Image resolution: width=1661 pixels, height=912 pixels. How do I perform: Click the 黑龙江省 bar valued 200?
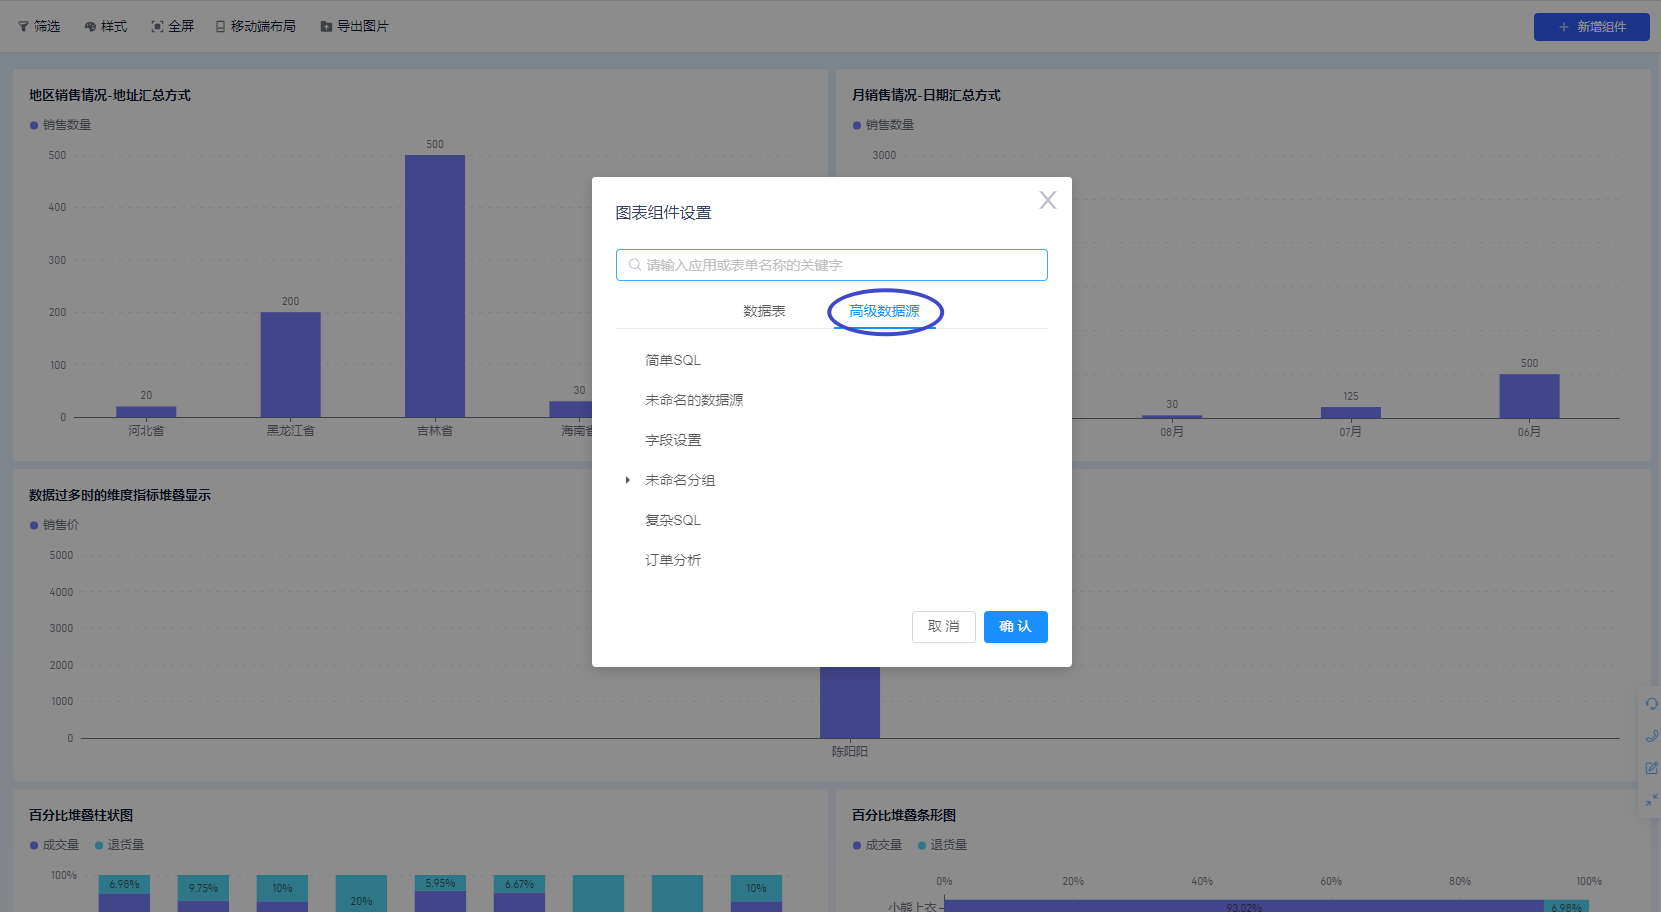click(x=291, y=365)
